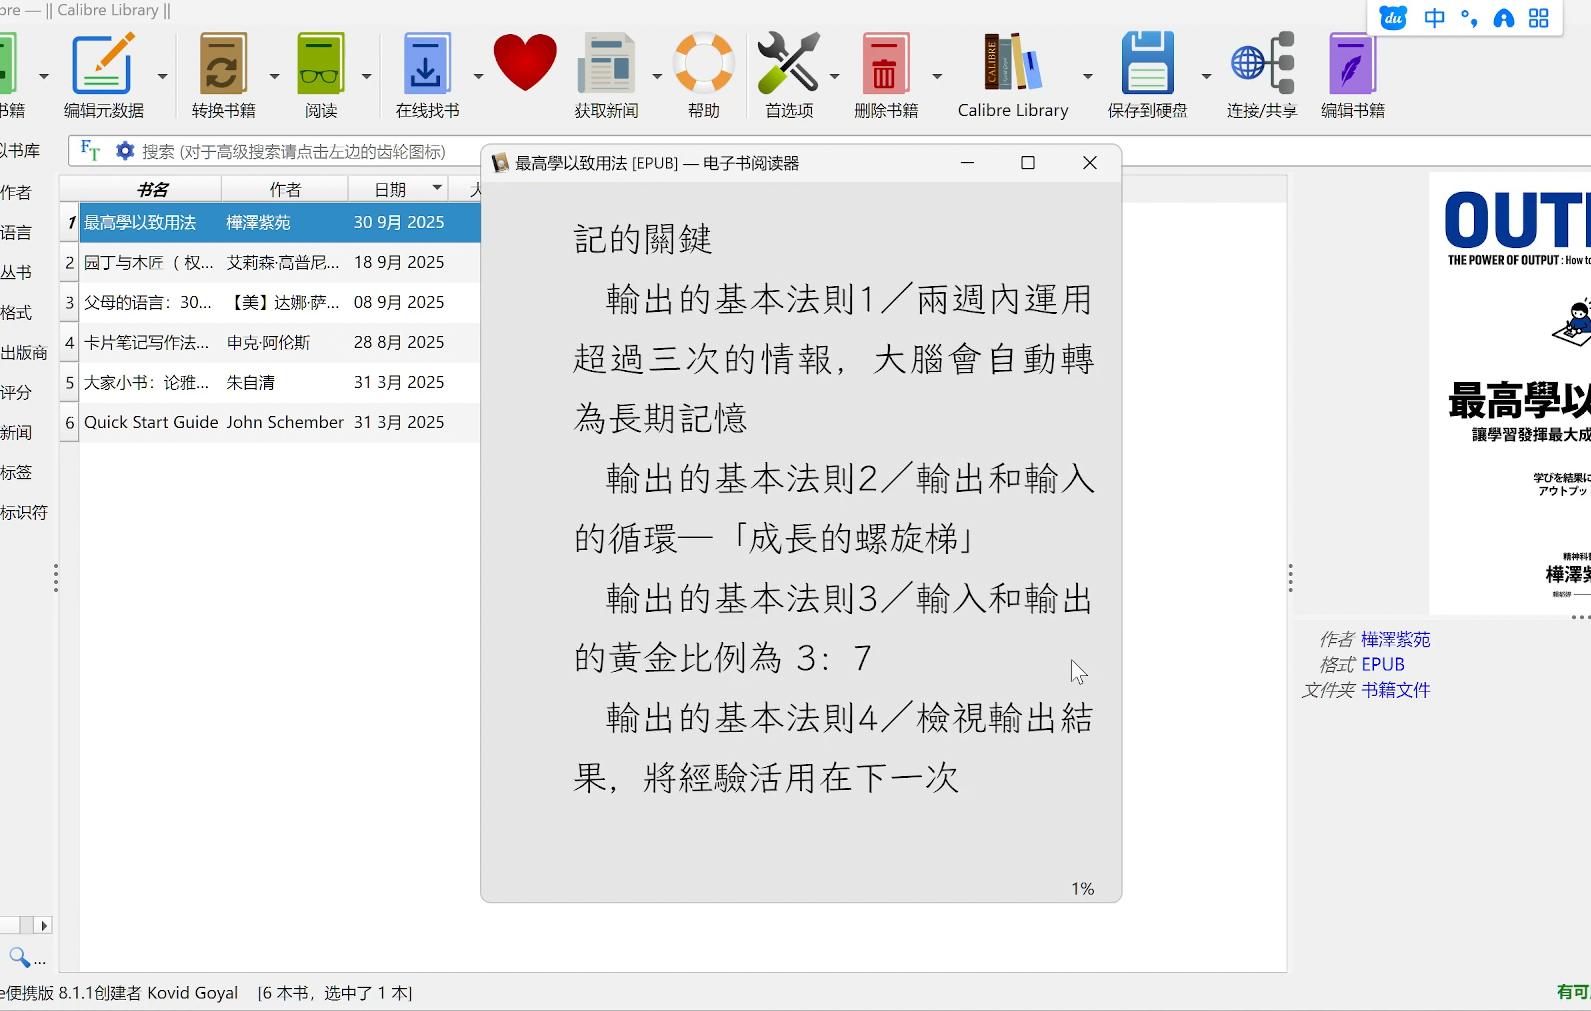Open the Convert Books (转换书籍) tool

pos(223,64)
